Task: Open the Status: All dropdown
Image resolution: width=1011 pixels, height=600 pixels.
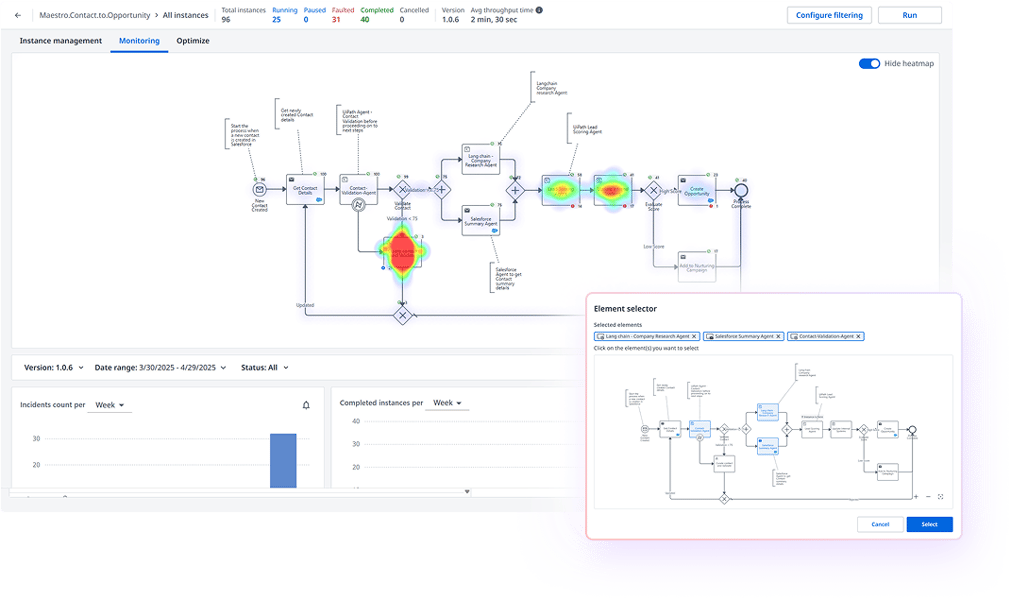Action: click(x=264, y=367)
